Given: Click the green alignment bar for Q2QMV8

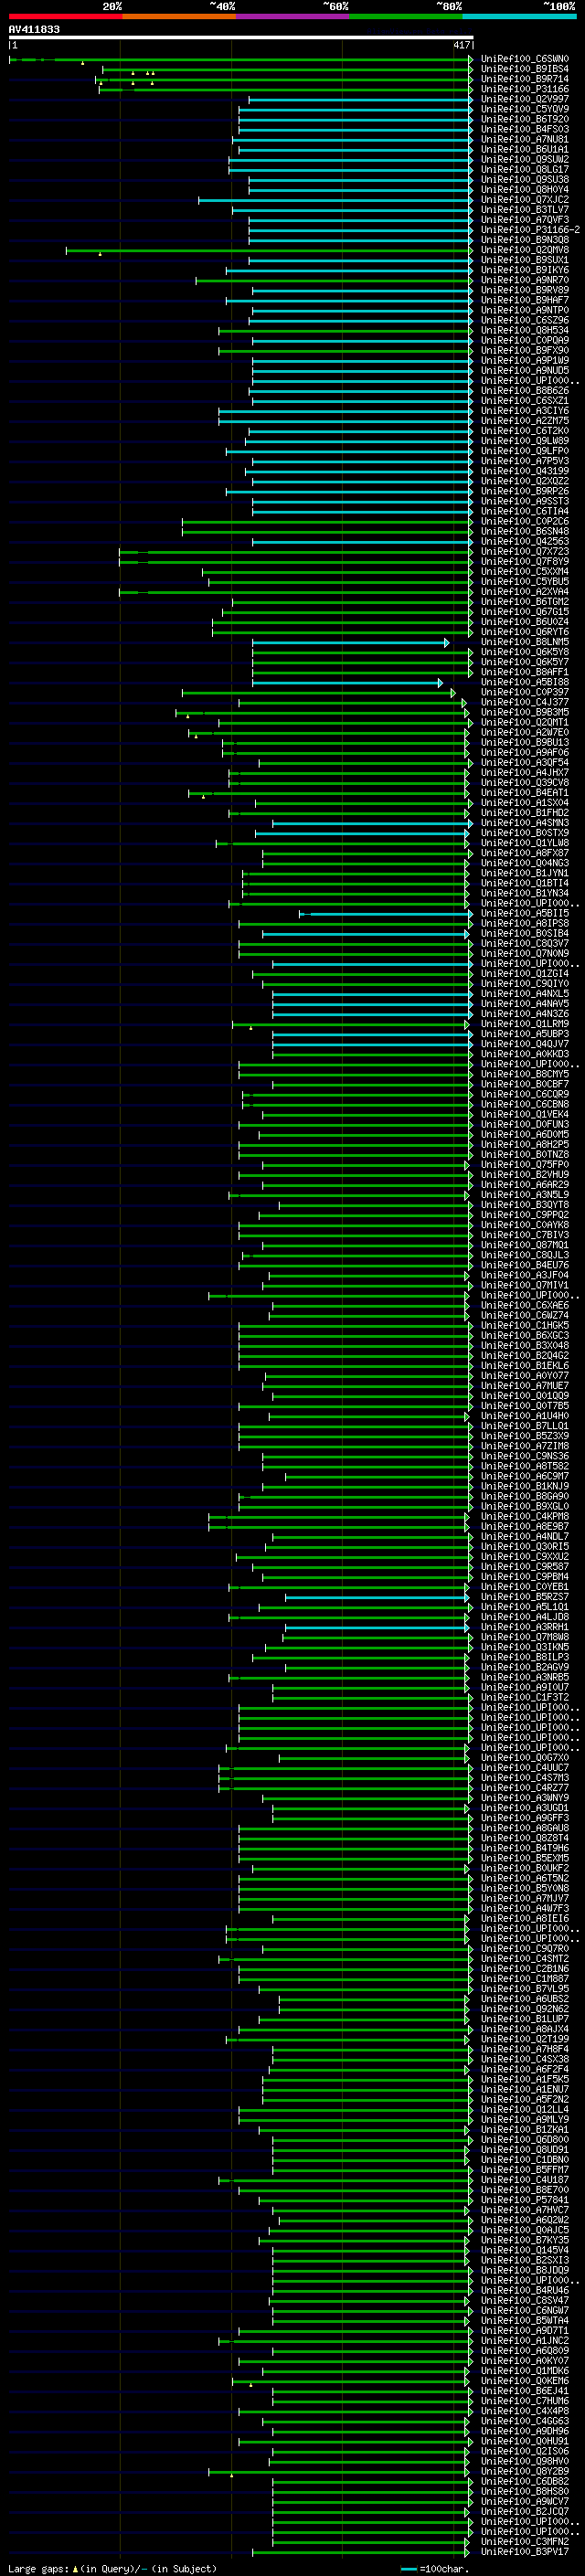Looking at the screenshot, I should coord(270,250).
